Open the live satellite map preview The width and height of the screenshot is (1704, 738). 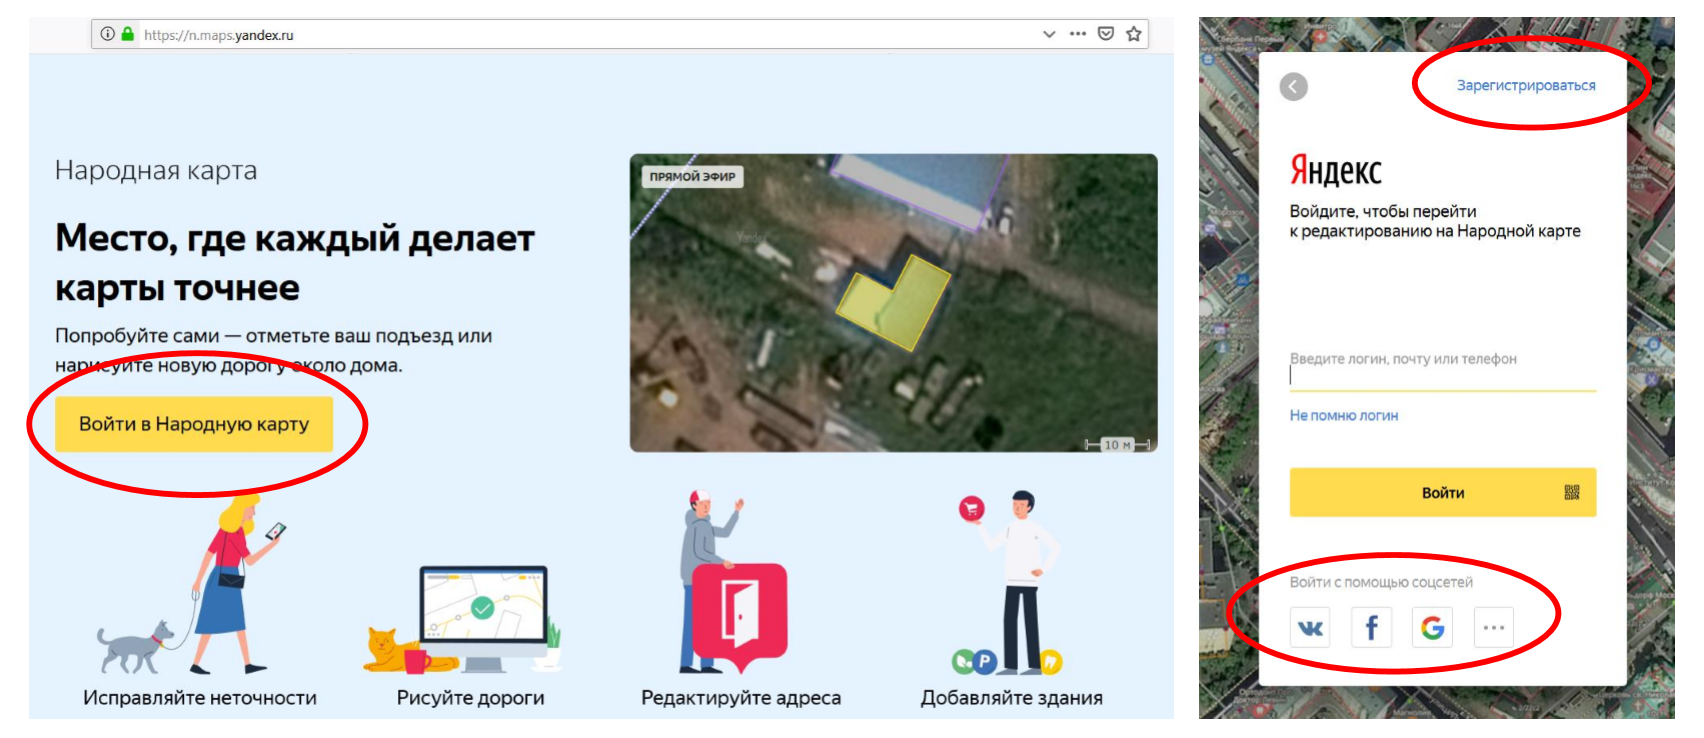(x=893, y=303)
